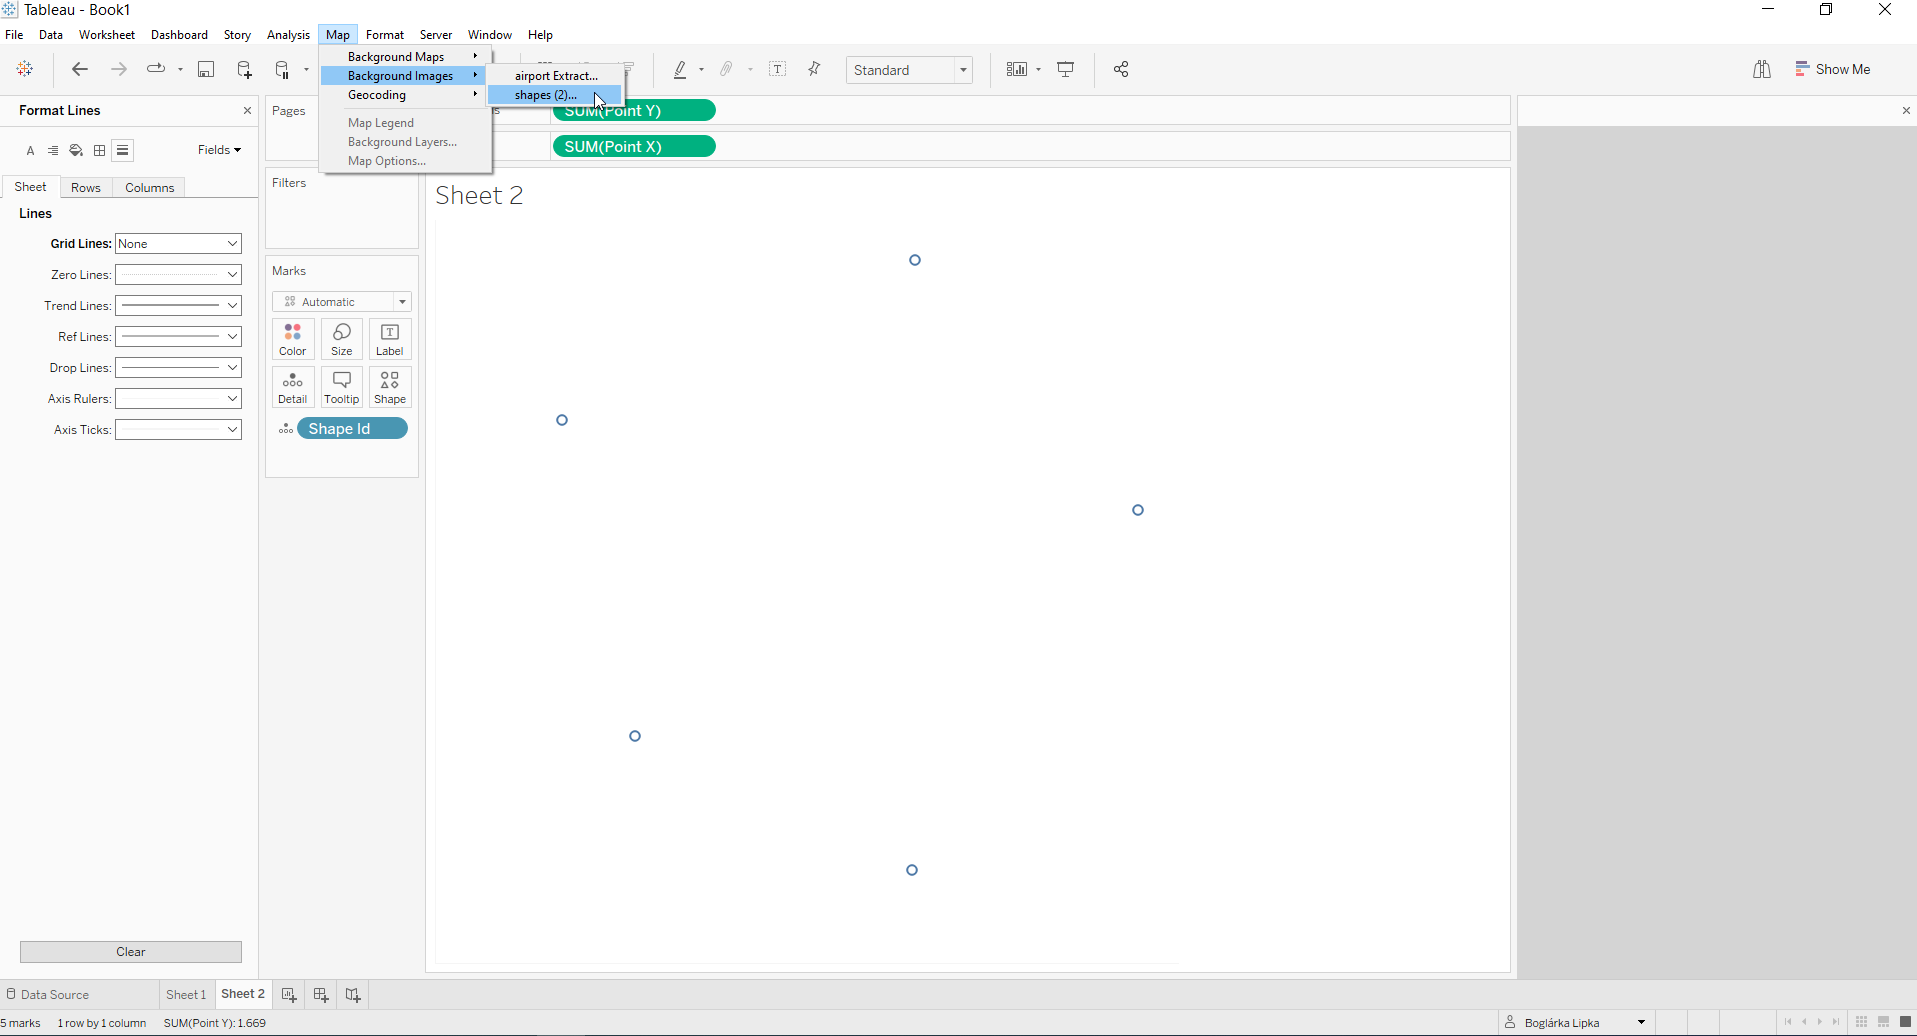Open the File menu
The image size is (1917, 1036).
point(14,35)
